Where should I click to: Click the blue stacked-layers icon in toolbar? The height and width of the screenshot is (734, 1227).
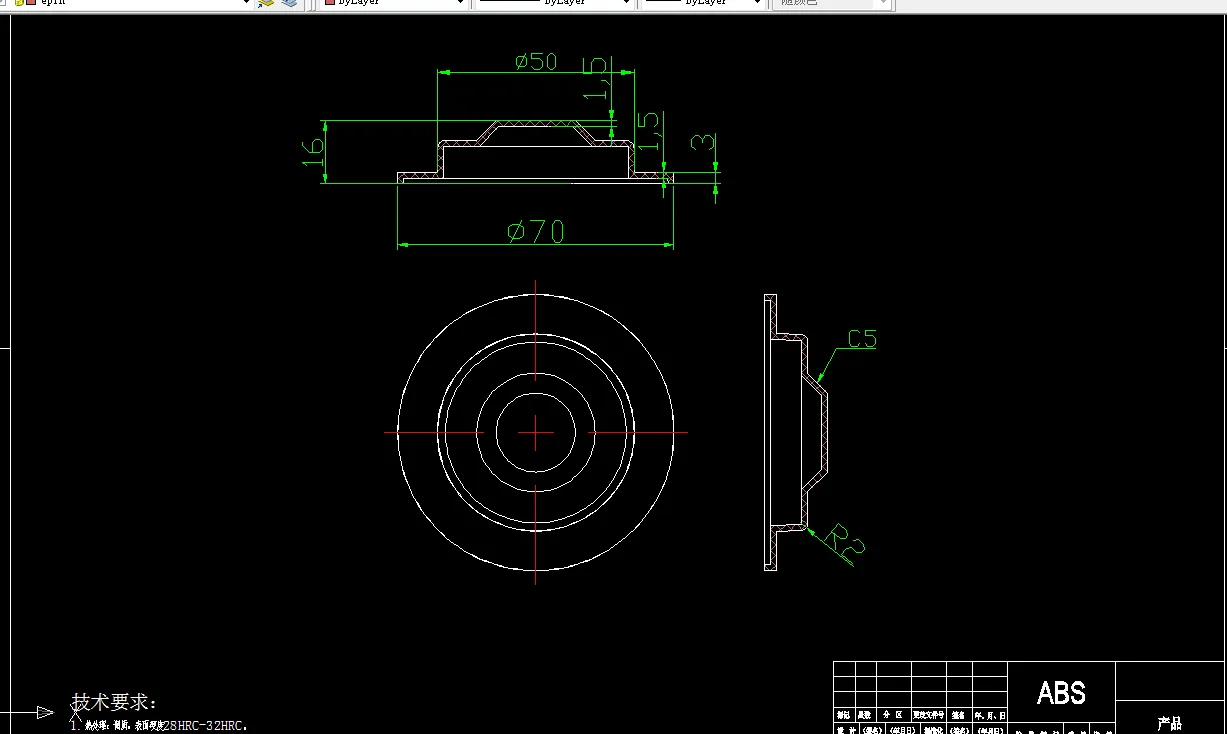tap(290, 3)
